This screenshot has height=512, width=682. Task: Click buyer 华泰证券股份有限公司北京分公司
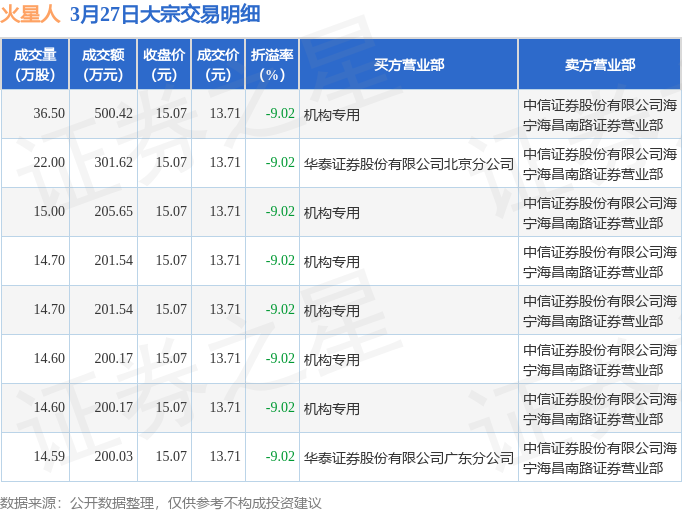click(x=409, y=164)
